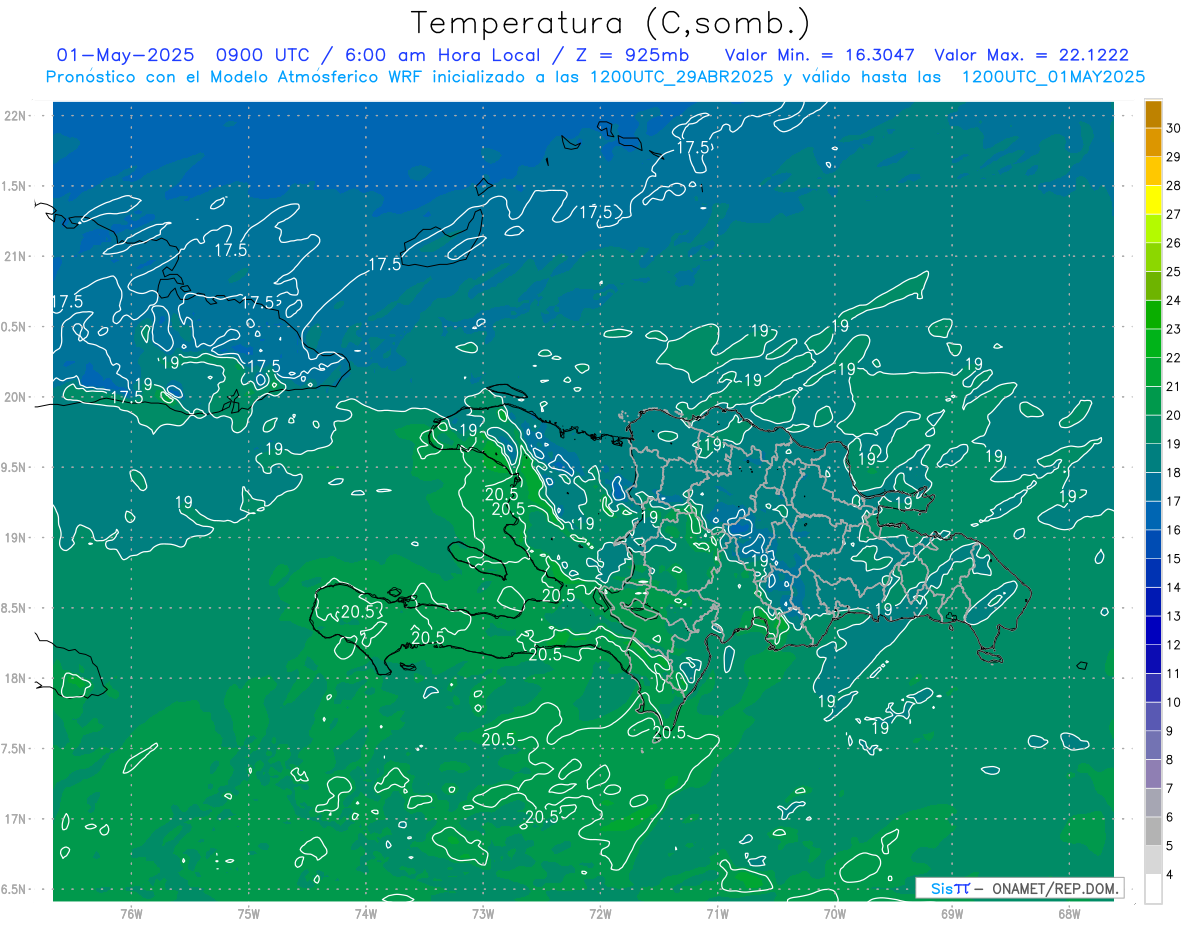This screenshot has height=927, width=1200.
Task: Click the longitude axis label "75W"
Action: pos(249,913)
